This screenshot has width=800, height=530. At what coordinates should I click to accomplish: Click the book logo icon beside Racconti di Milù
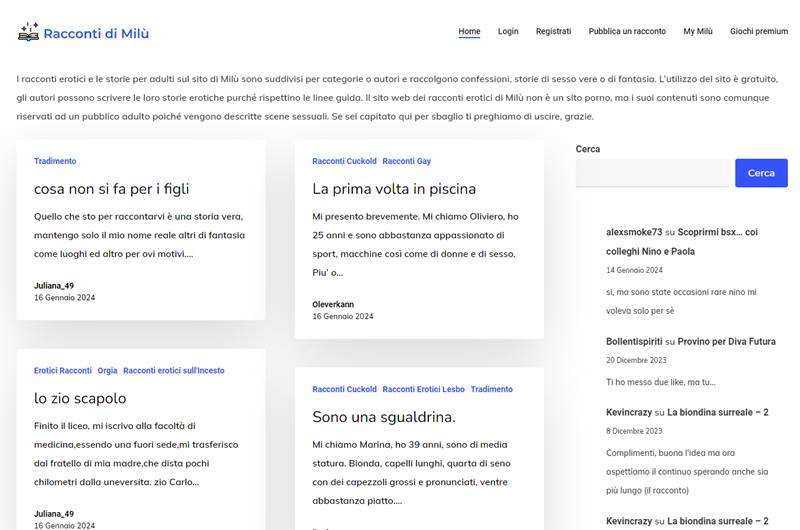coord(28,32)
